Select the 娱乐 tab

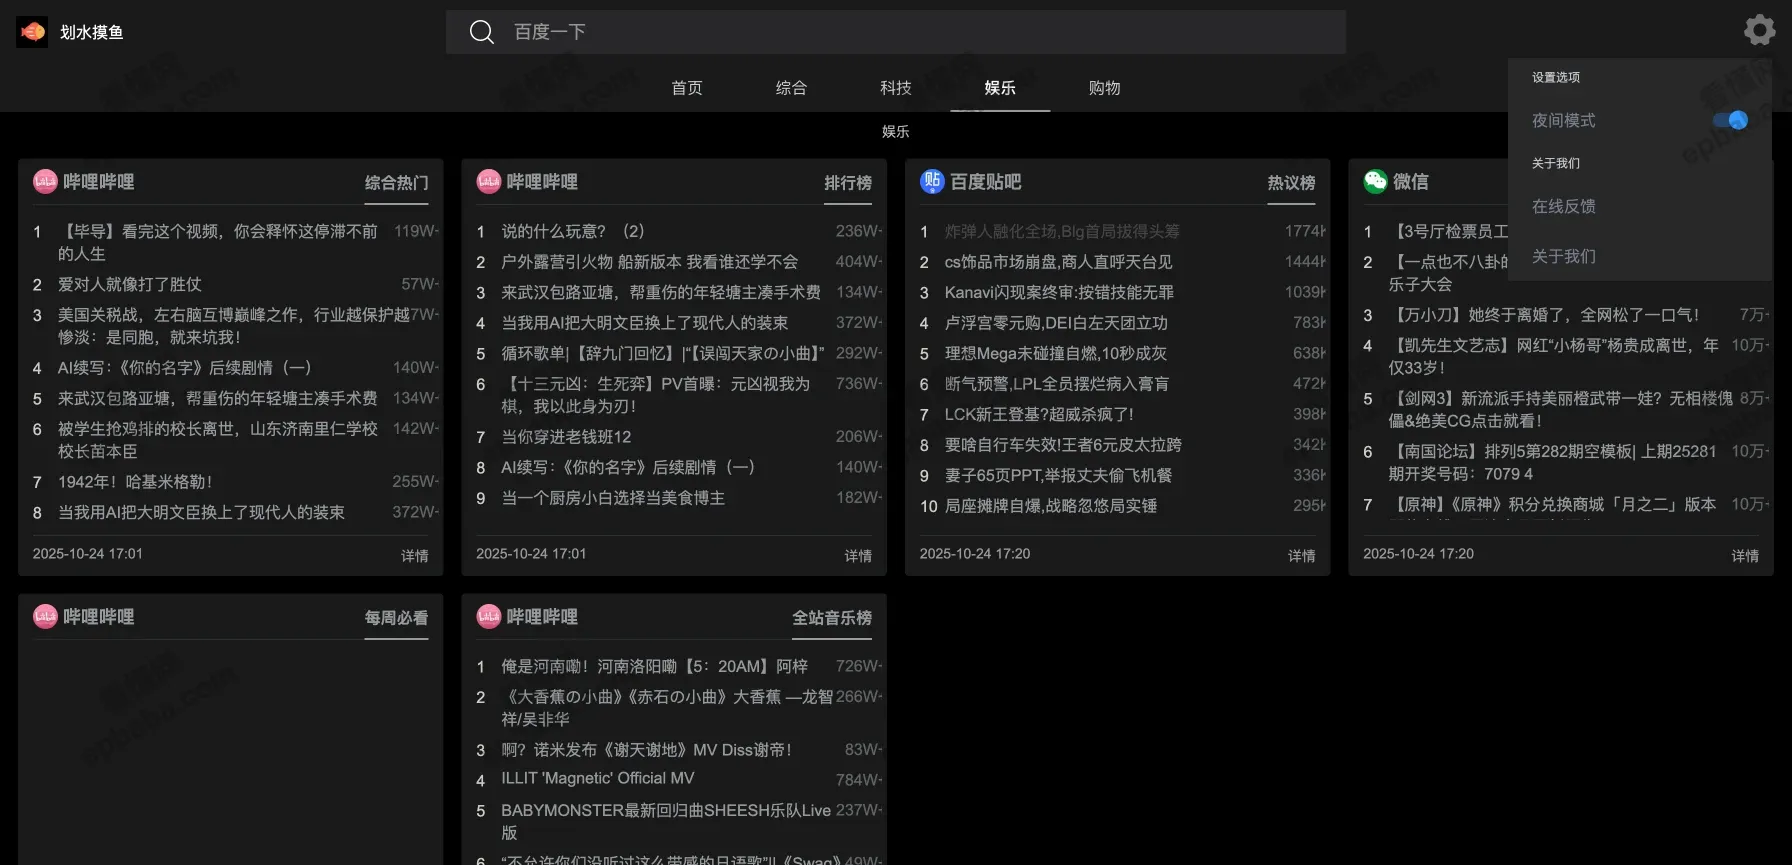[1000, 88]
